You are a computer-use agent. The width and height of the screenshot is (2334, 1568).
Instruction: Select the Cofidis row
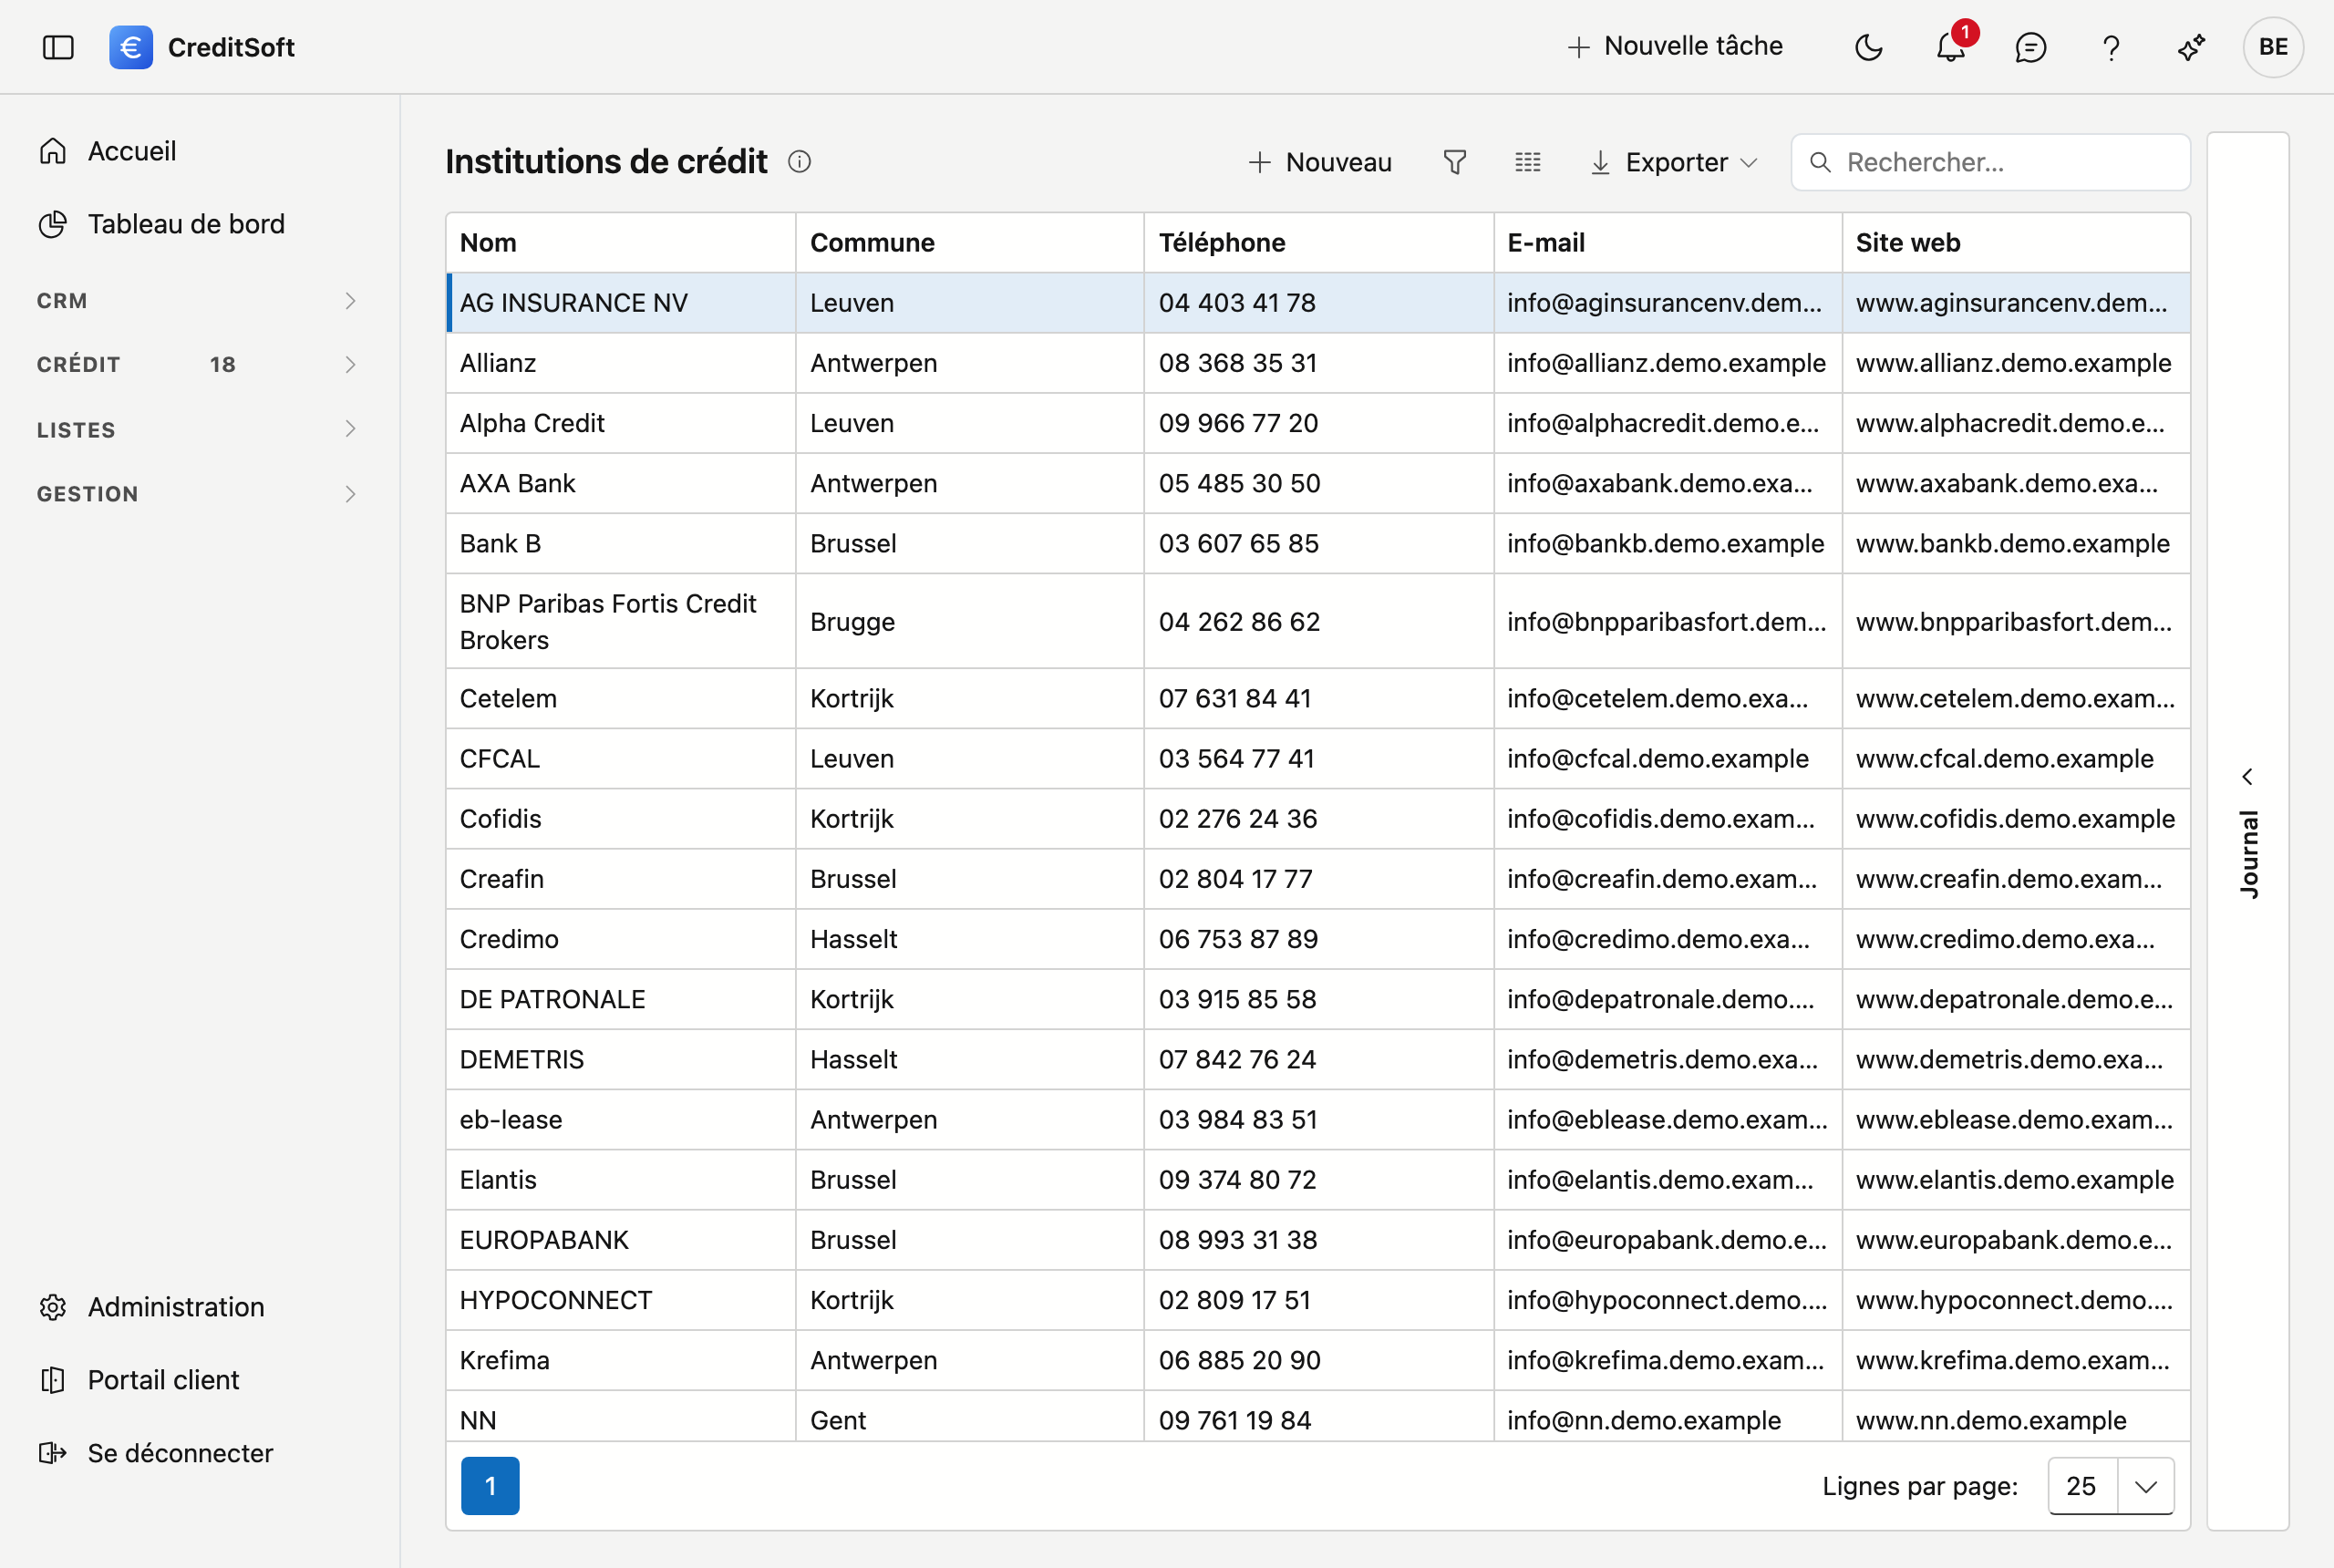[1318, 818]
